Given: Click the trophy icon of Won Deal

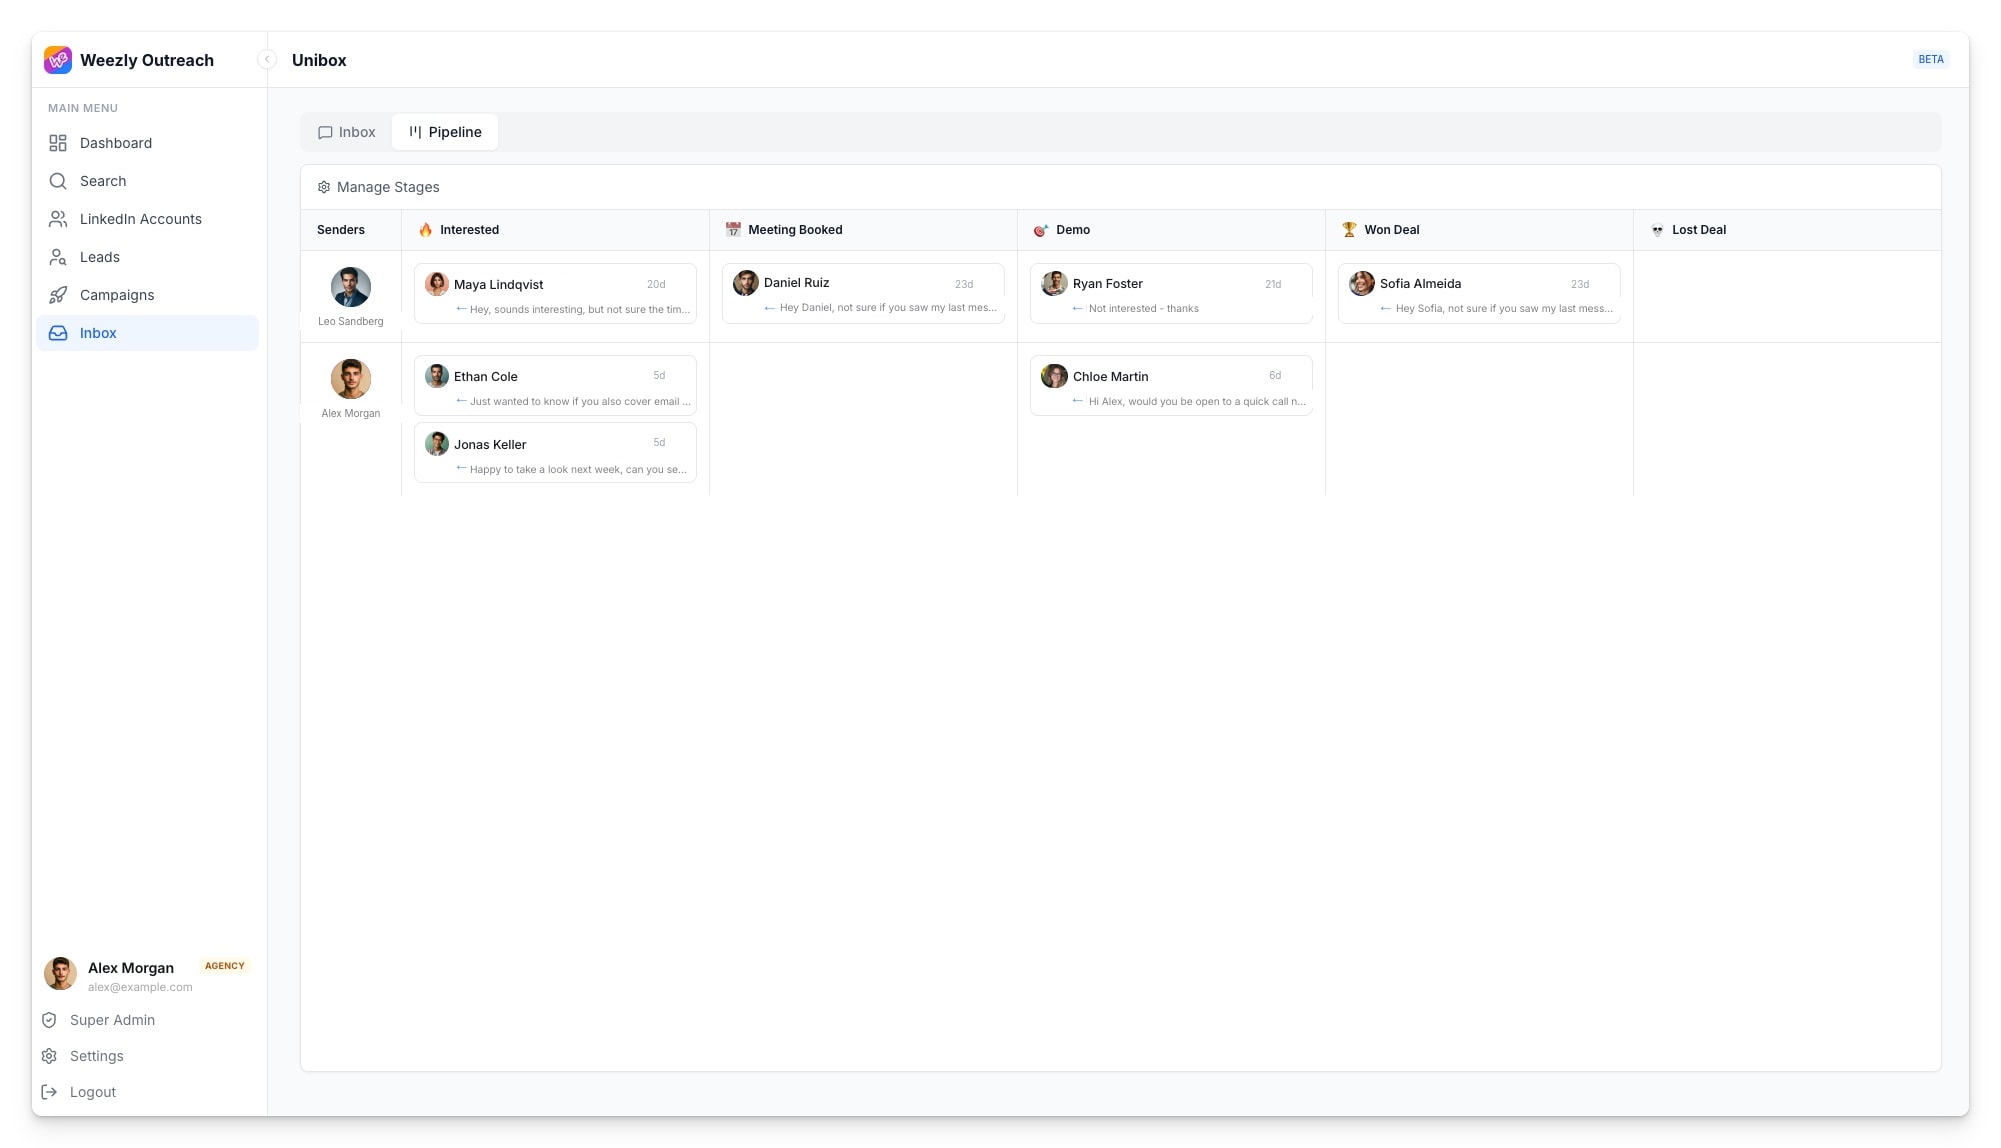Looking at the screenshot, I should click(1349, 230).
